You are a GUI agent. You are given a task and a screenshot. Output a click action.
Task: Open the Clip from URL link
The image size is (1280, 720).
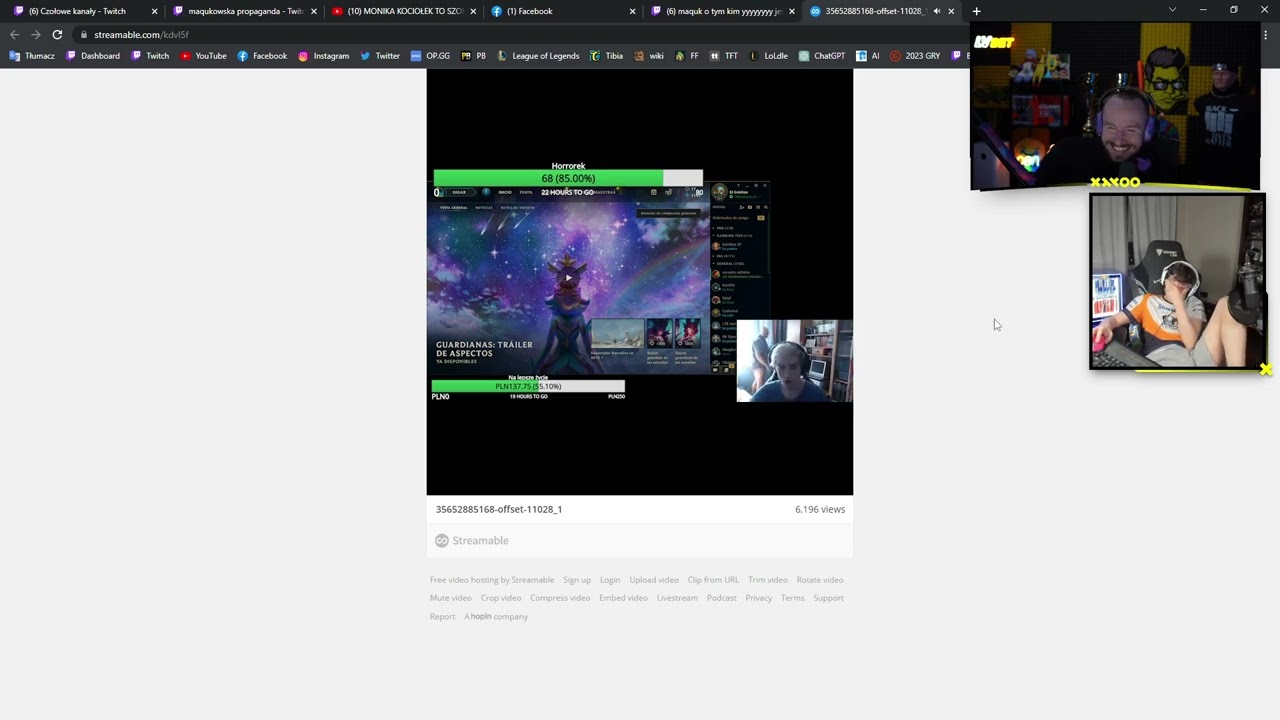[713, 580]
